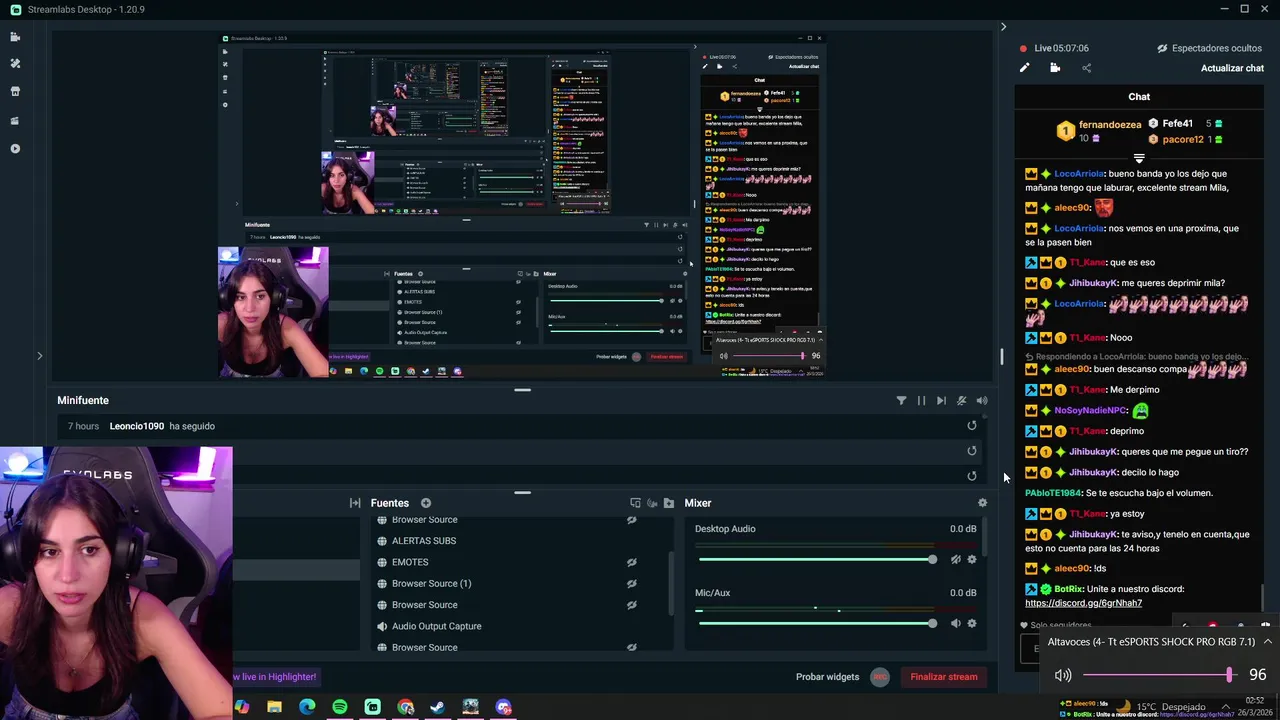
Task: Select Leoncio1090 follow event text
Action: [162, 426]
